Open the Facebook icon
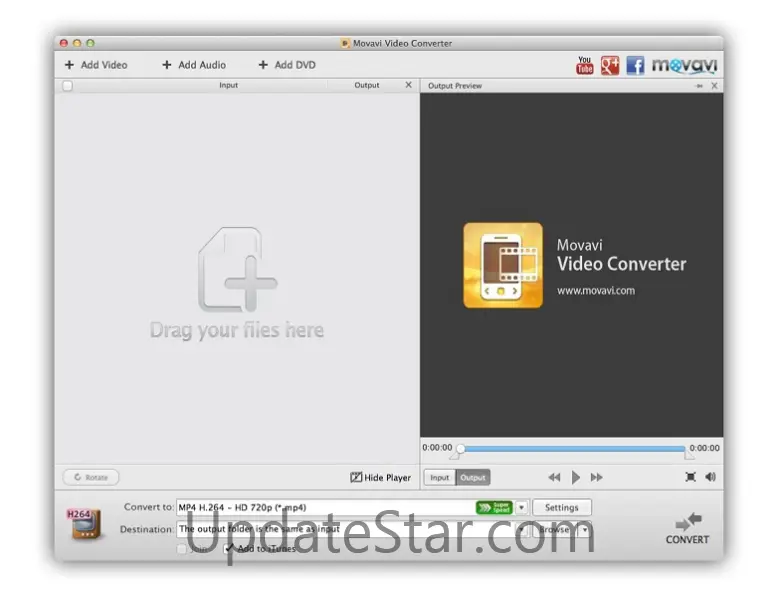 tap(635, 65)
